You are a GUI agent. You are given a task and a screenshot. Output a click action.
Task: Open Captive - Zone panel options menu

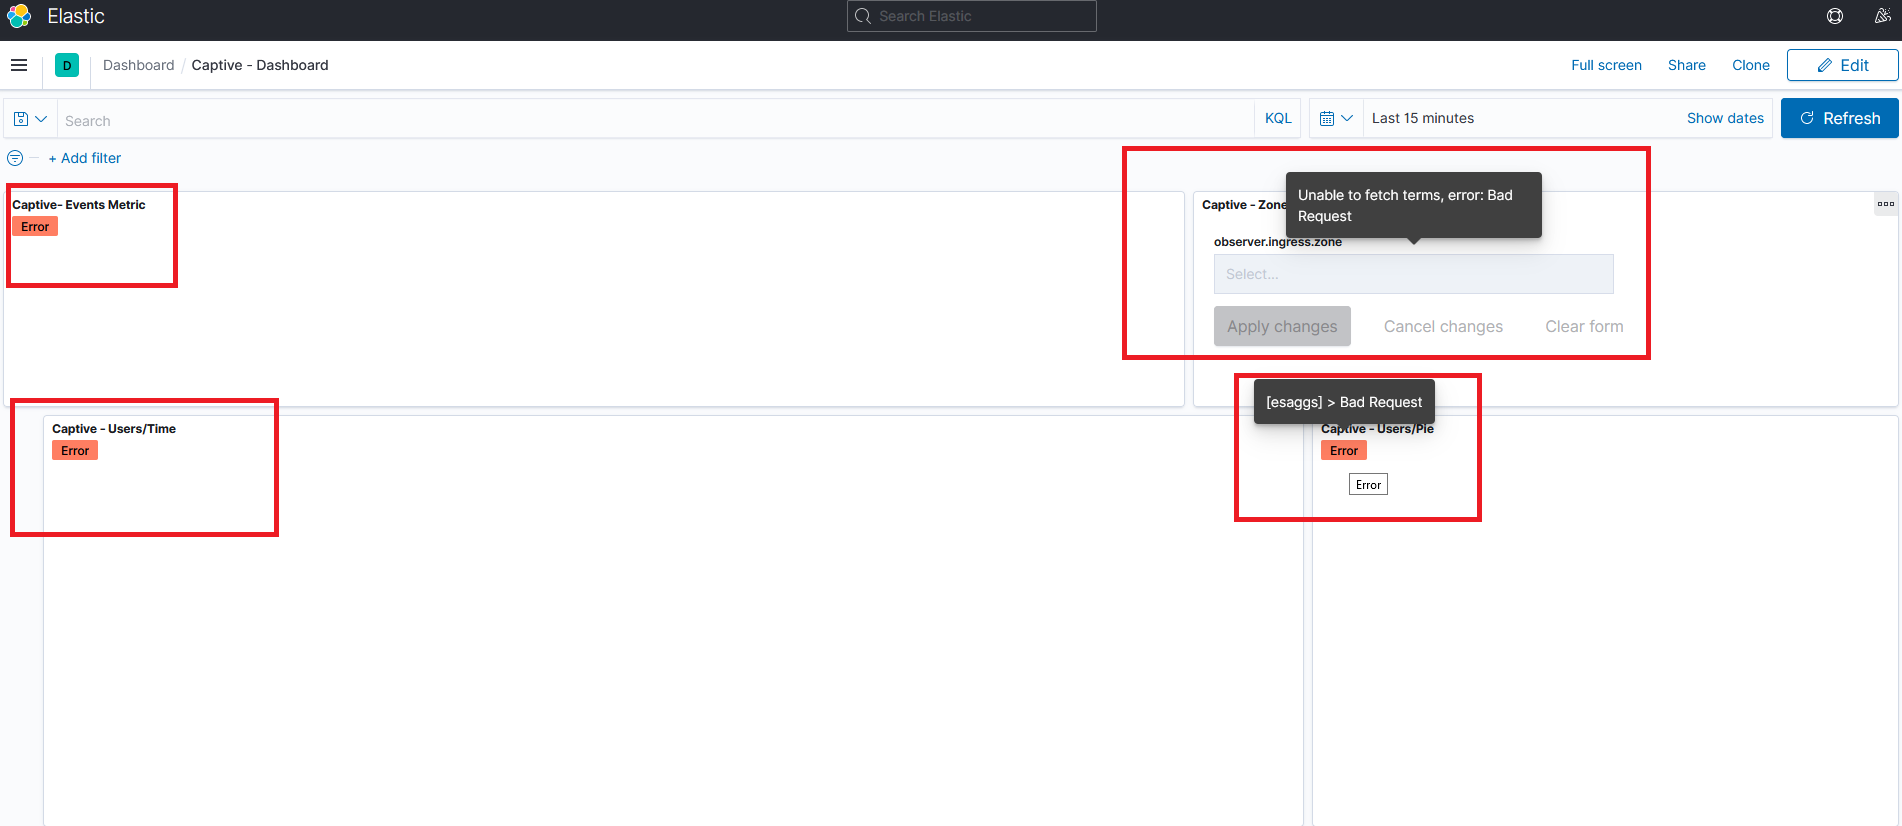point(1886,204)
